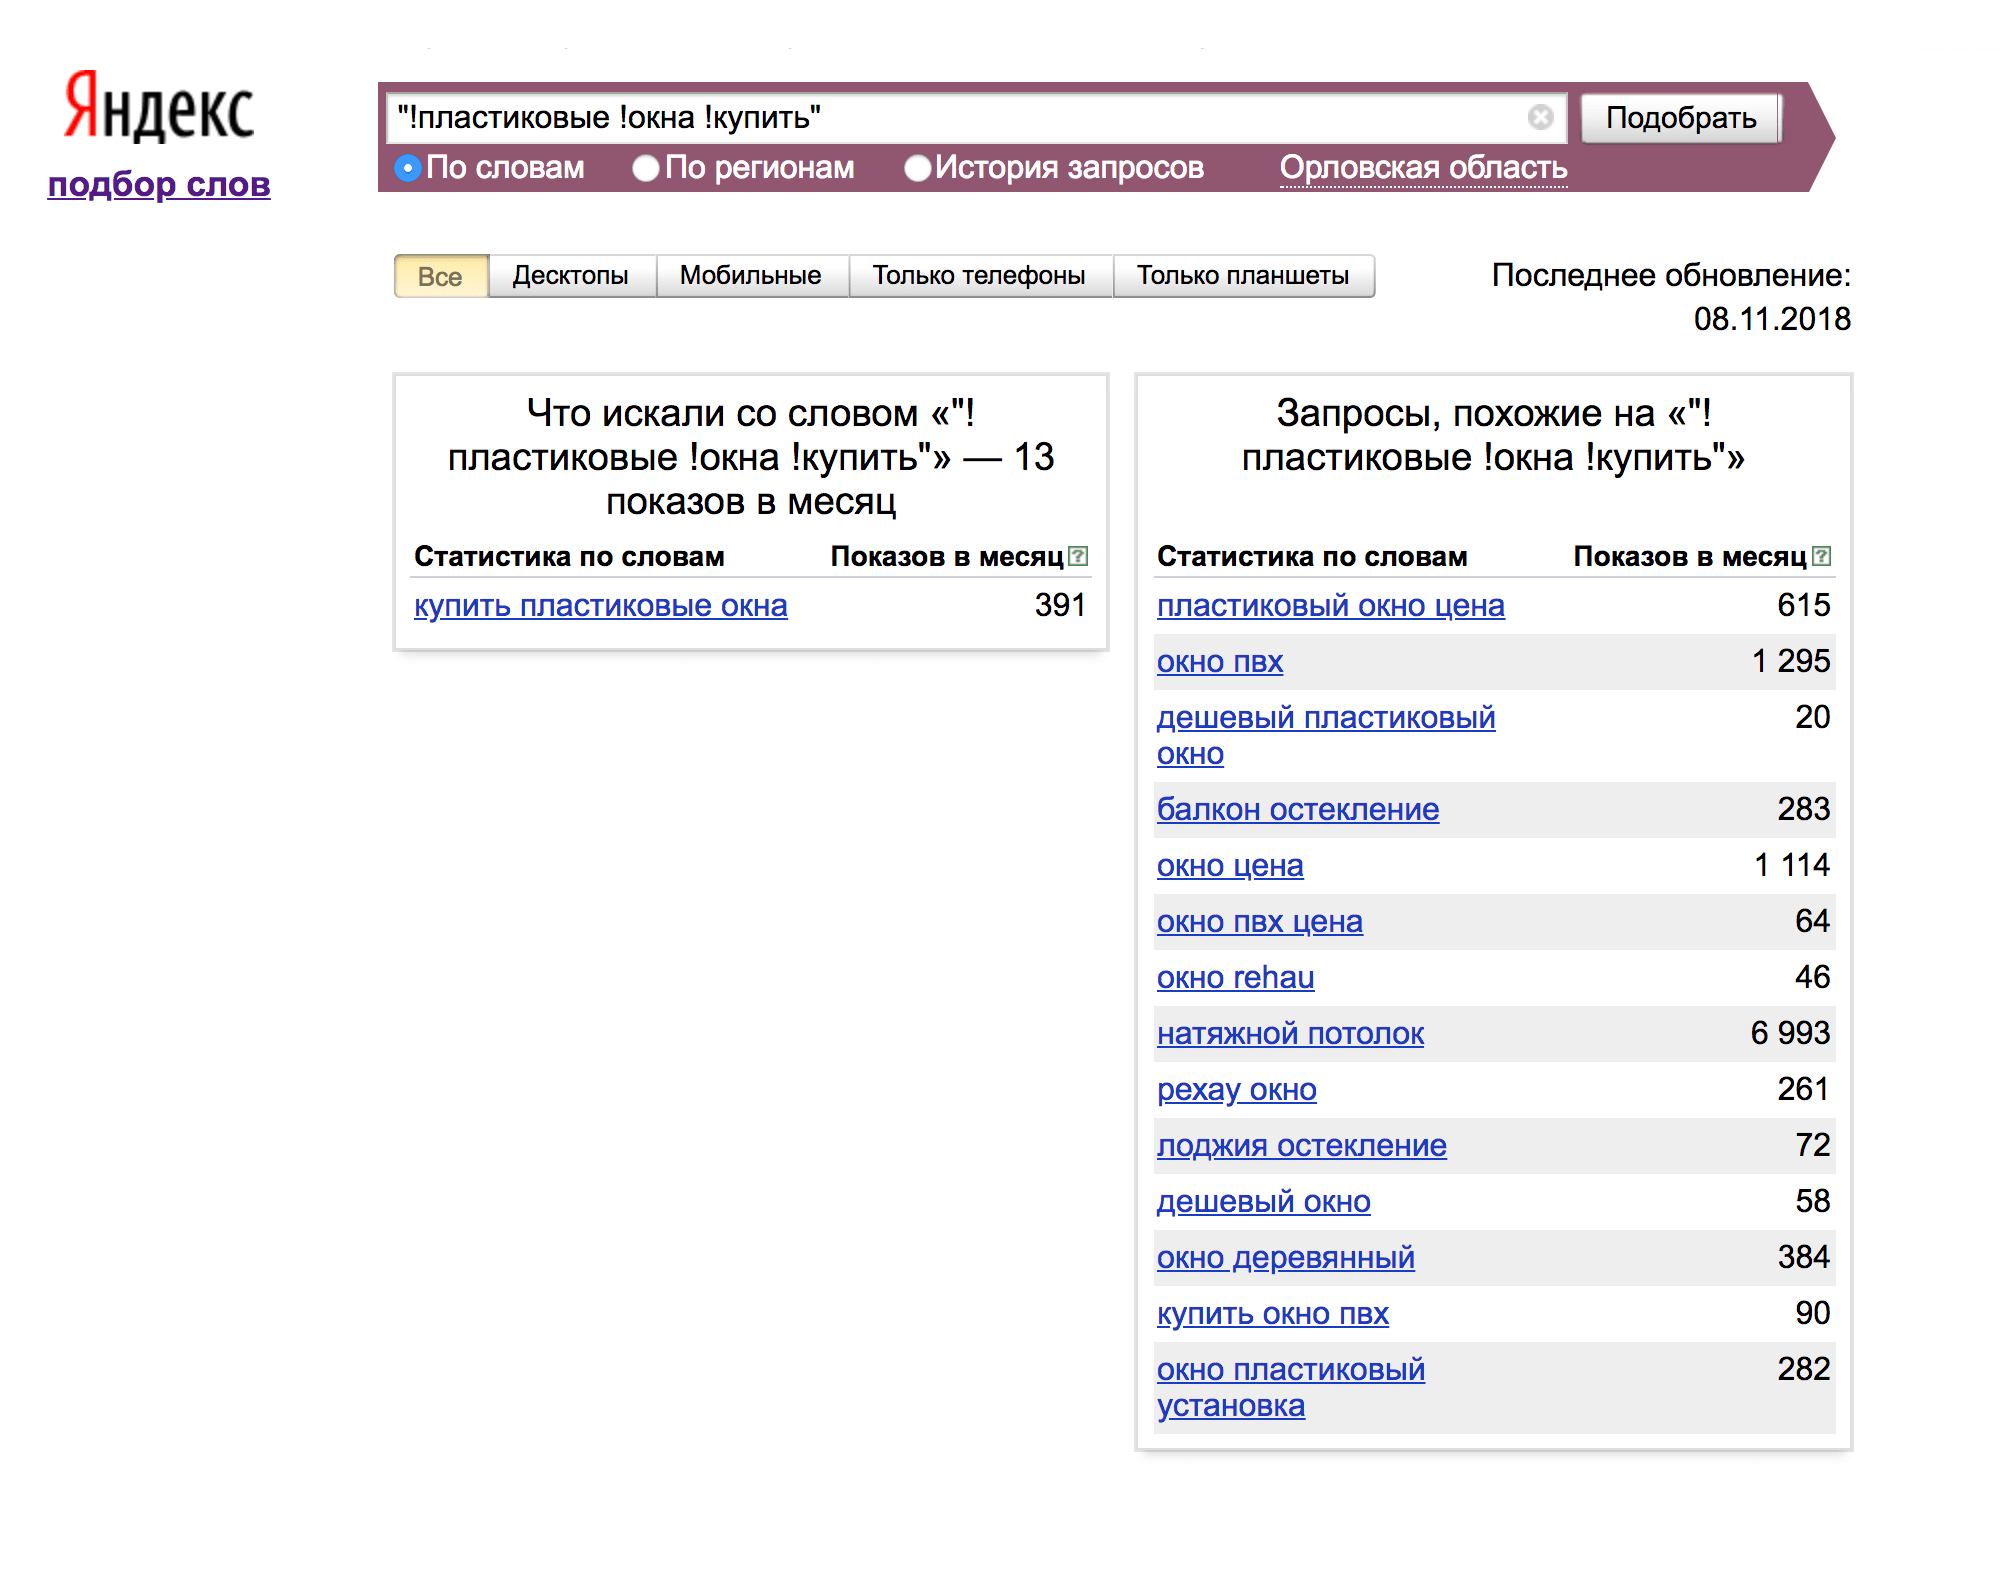This screenshot has width=2000, height=1584.
Task: Open the 'окно цена' link
Action: pos(1230,866)
